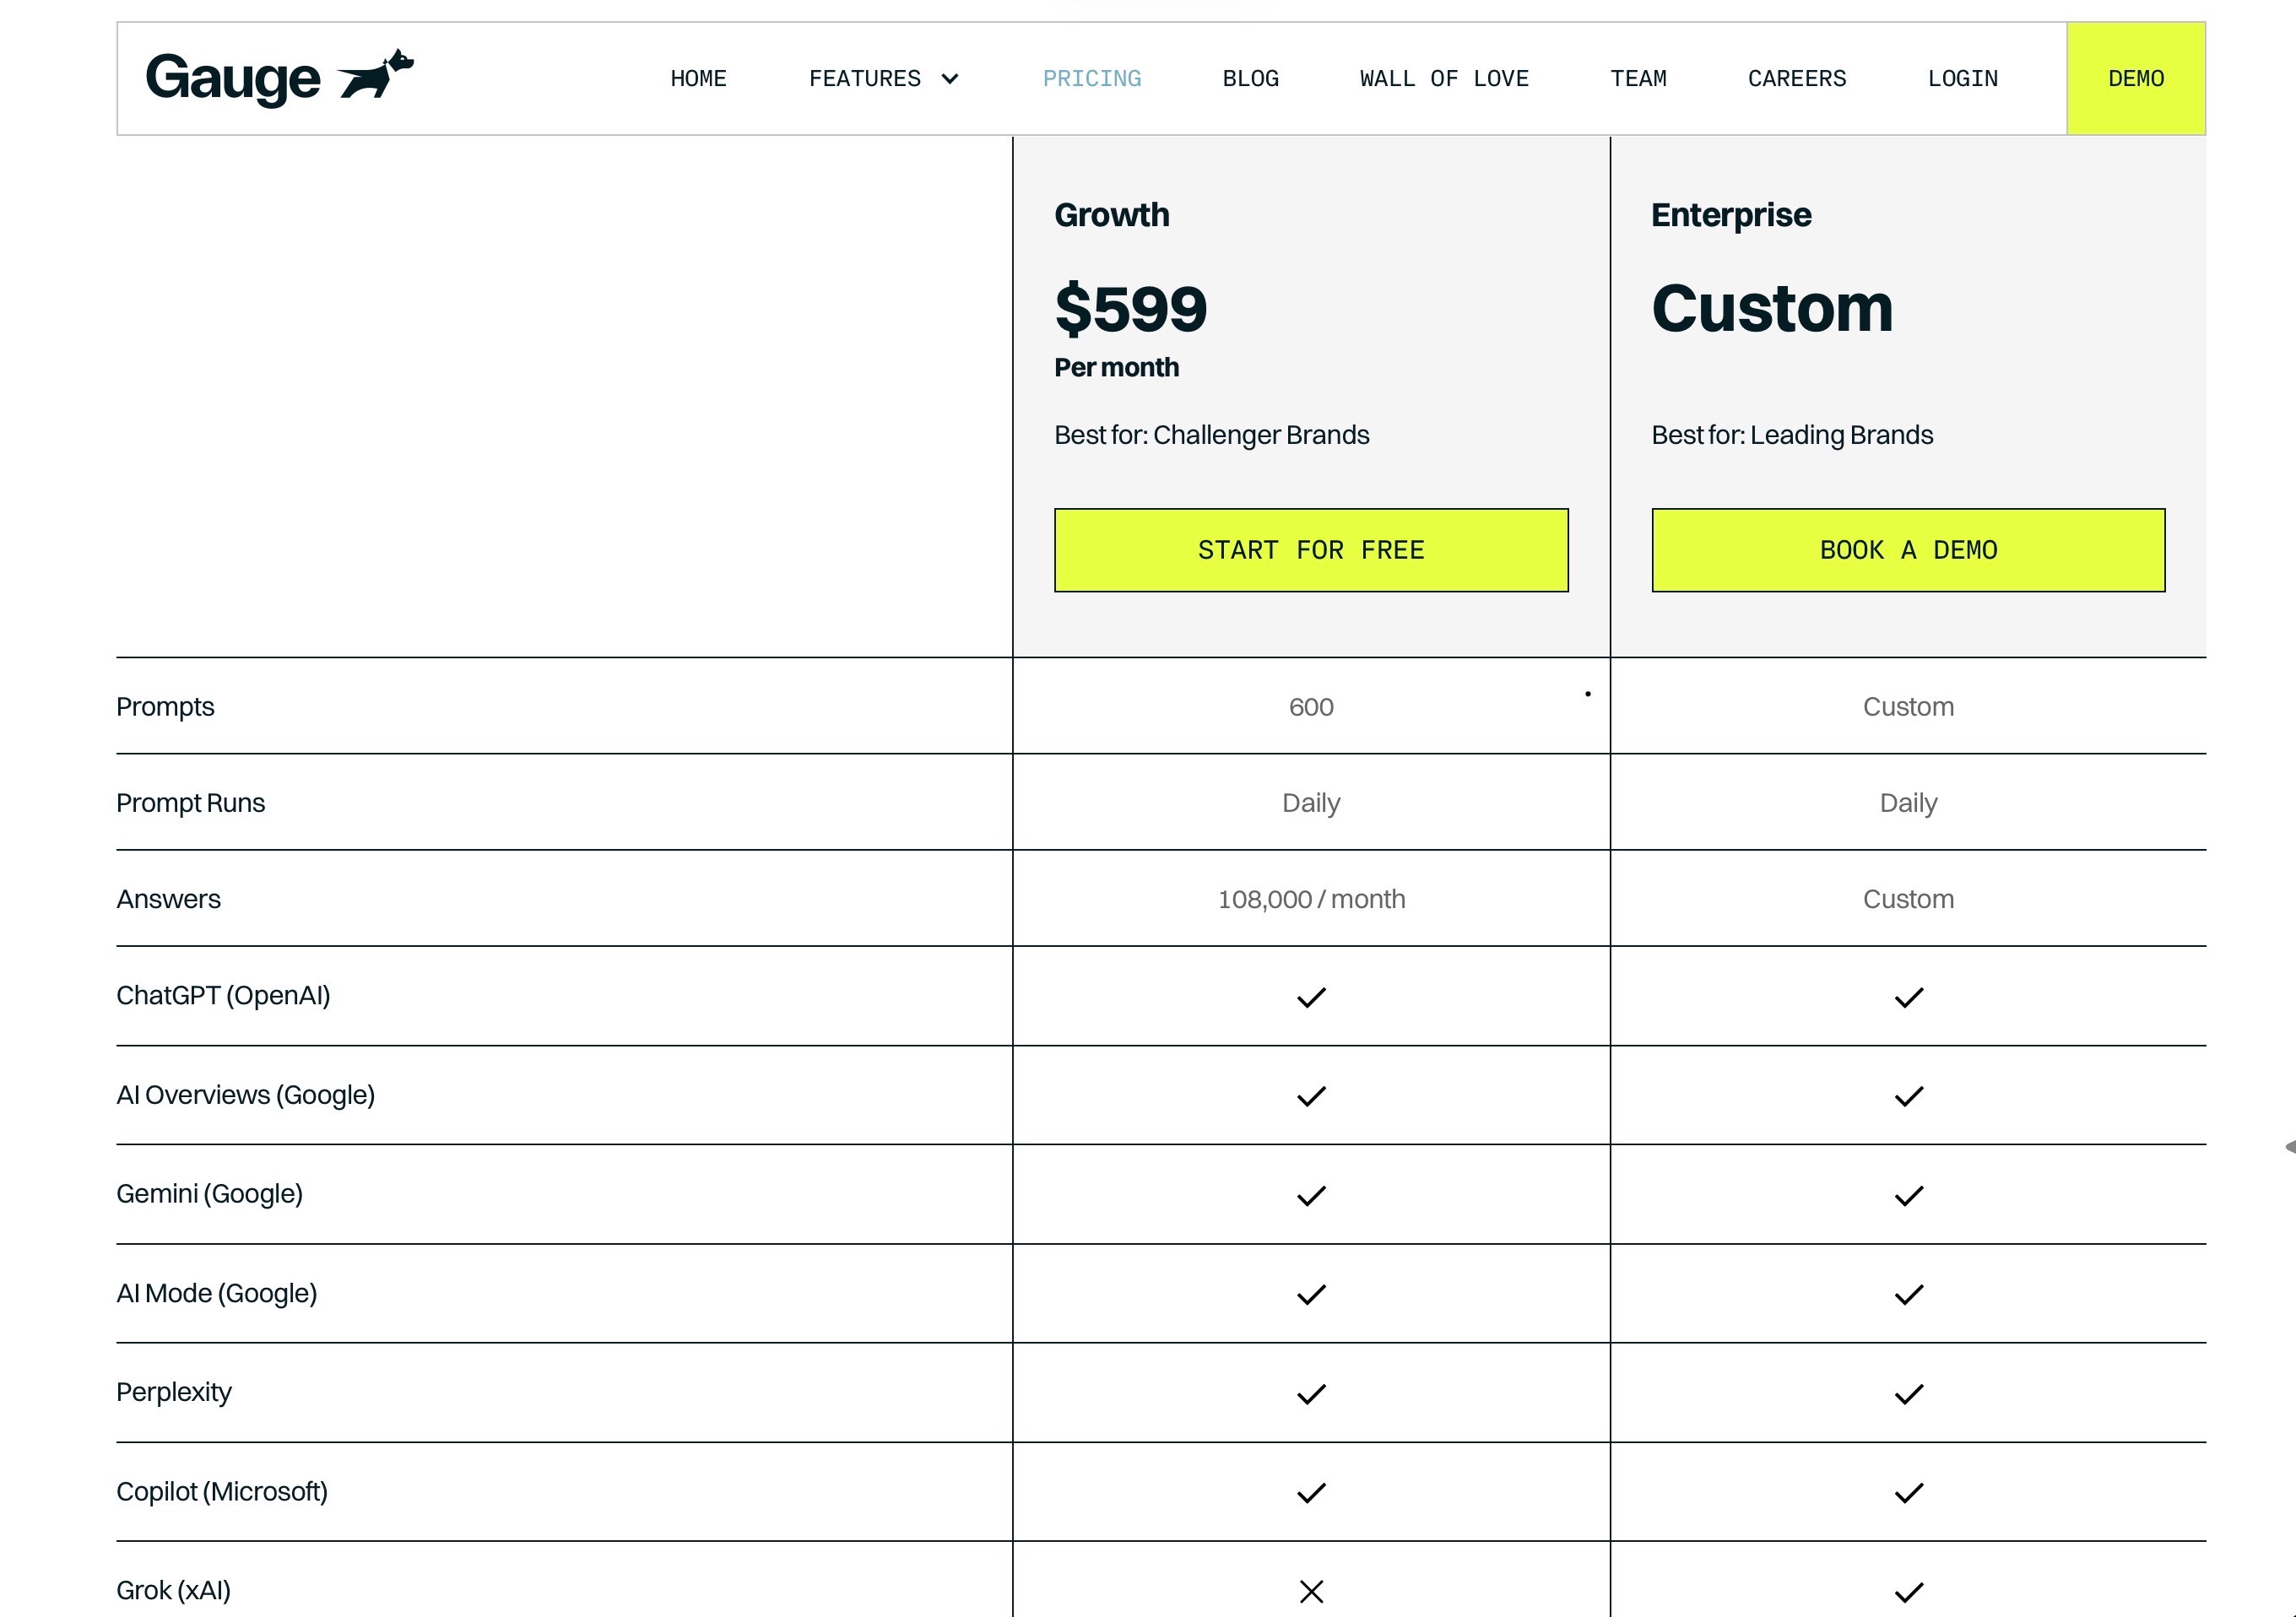The height and width of the screenshot is (1617, 2296).
Task: Click AI Overviews checkmark in Growth column
Action: pos(1311,1096)
